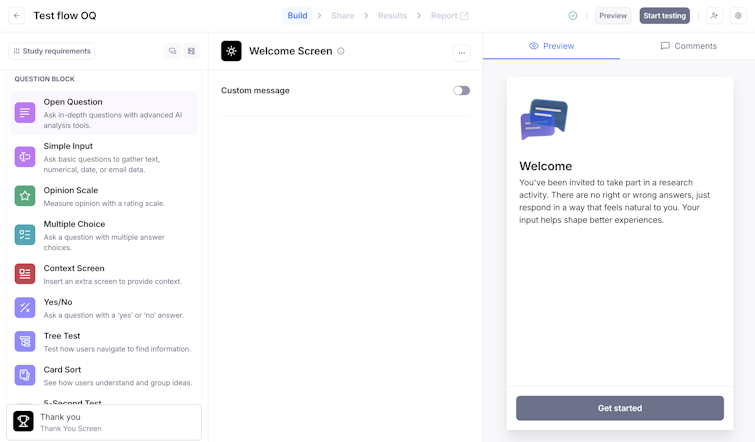755x442 pixels.
Task: Open the invite collaborators icon
Action: pyautogui.click(x=715, y=16)
